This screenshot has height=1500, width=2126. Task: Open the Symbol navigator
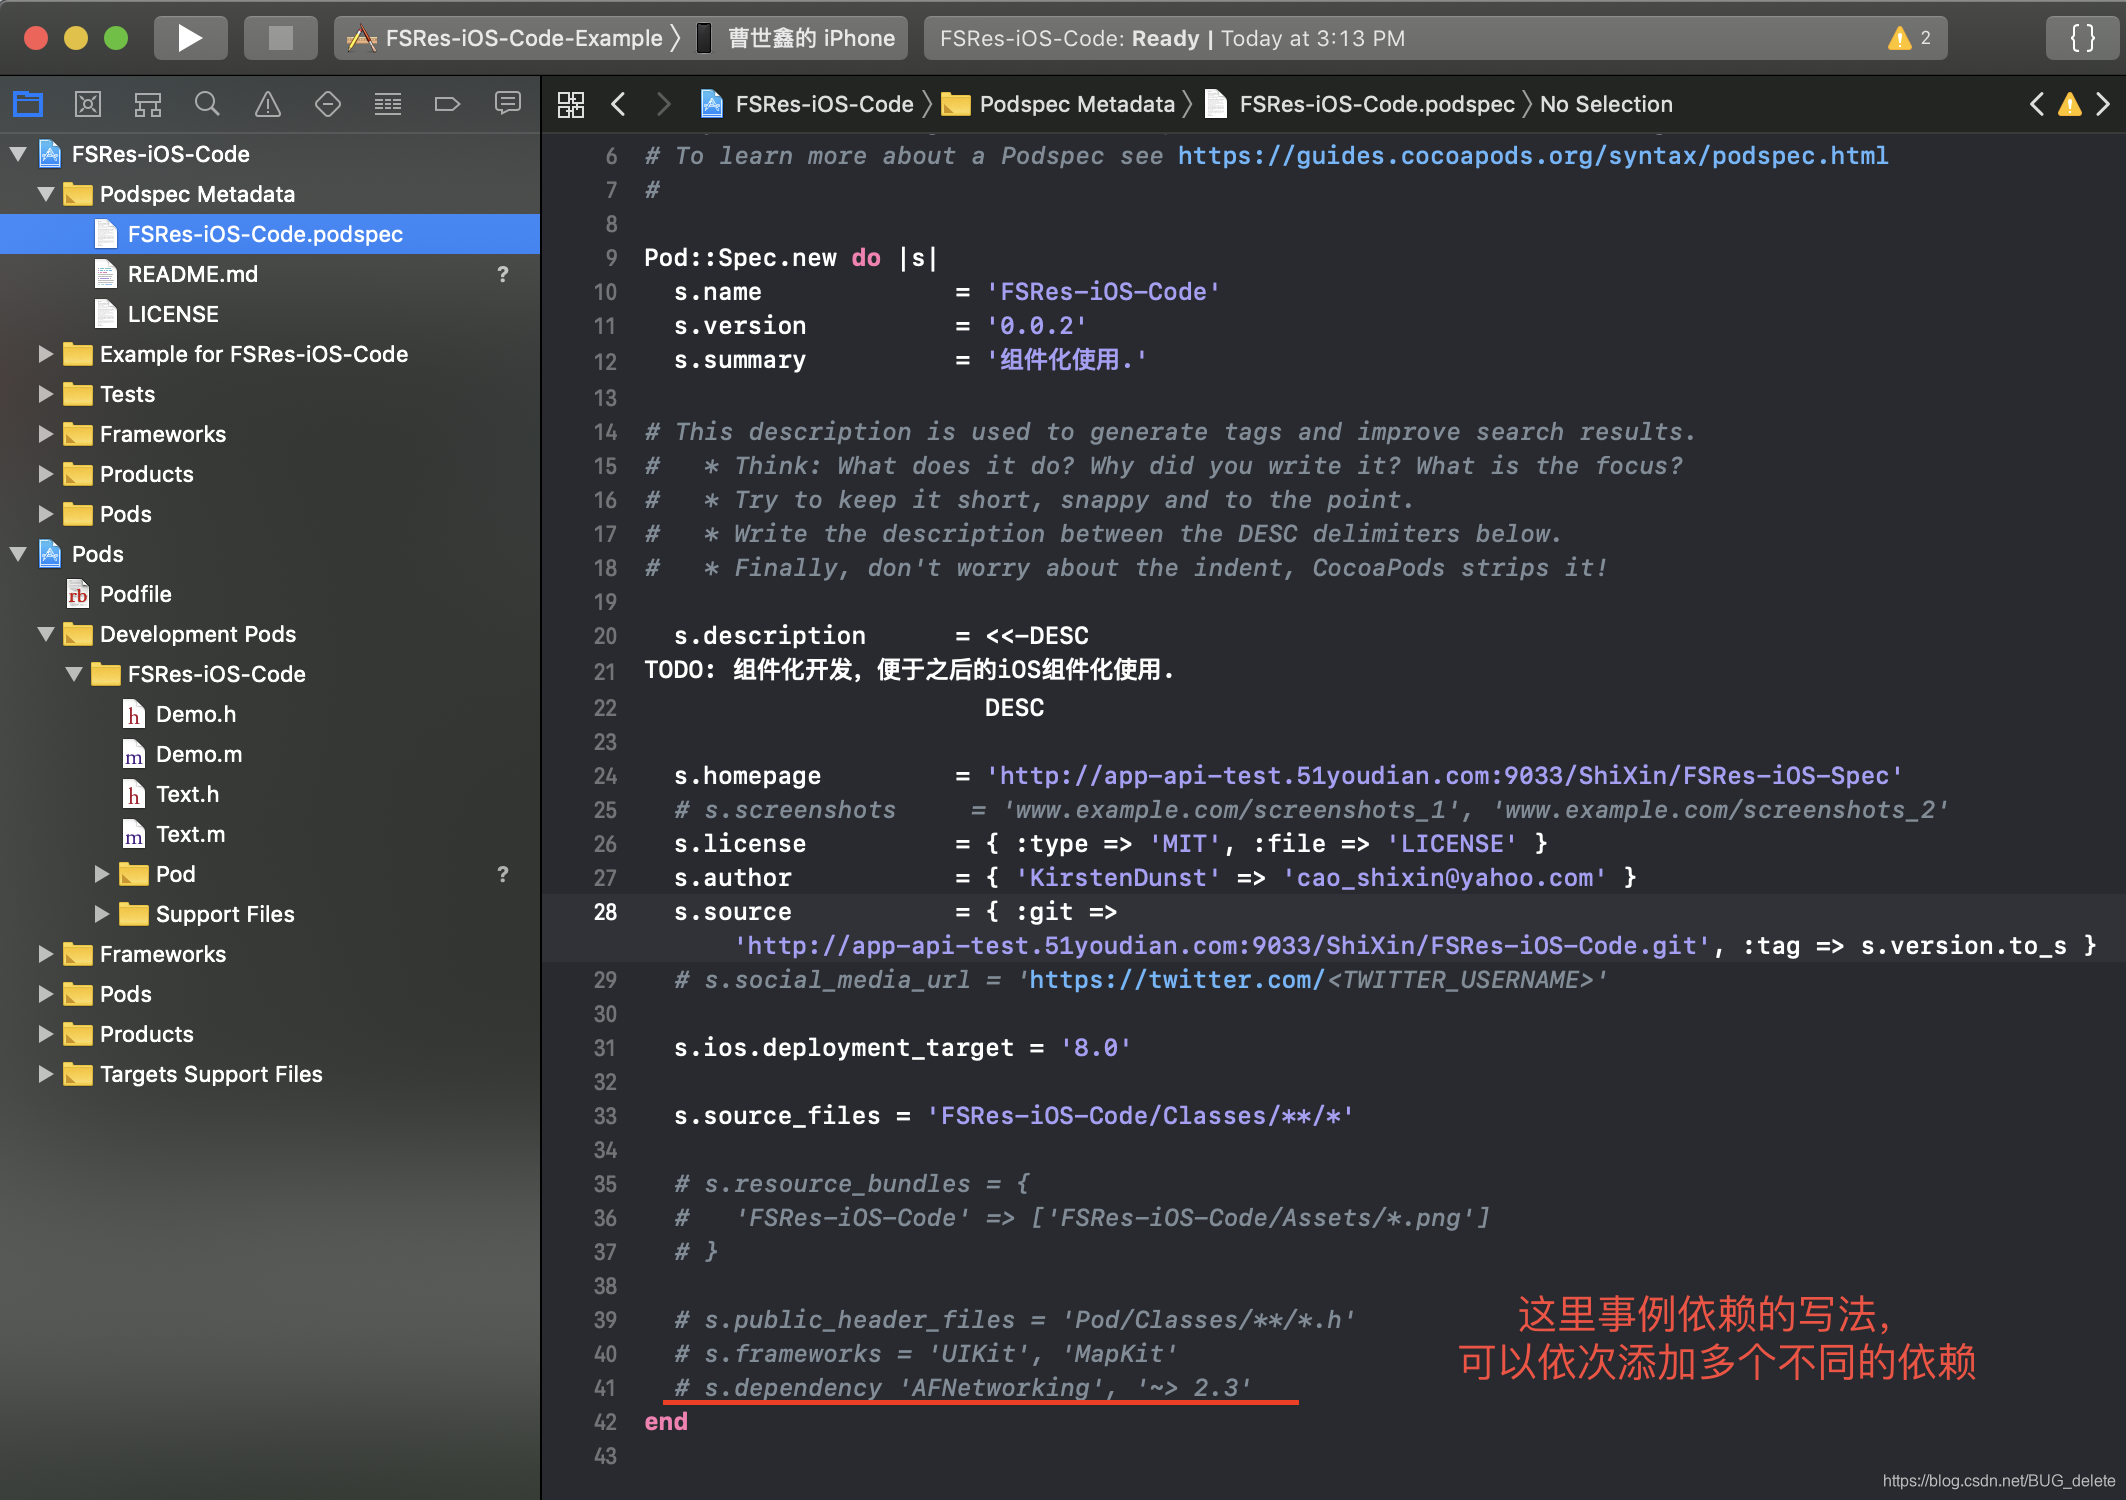(148, 103)
